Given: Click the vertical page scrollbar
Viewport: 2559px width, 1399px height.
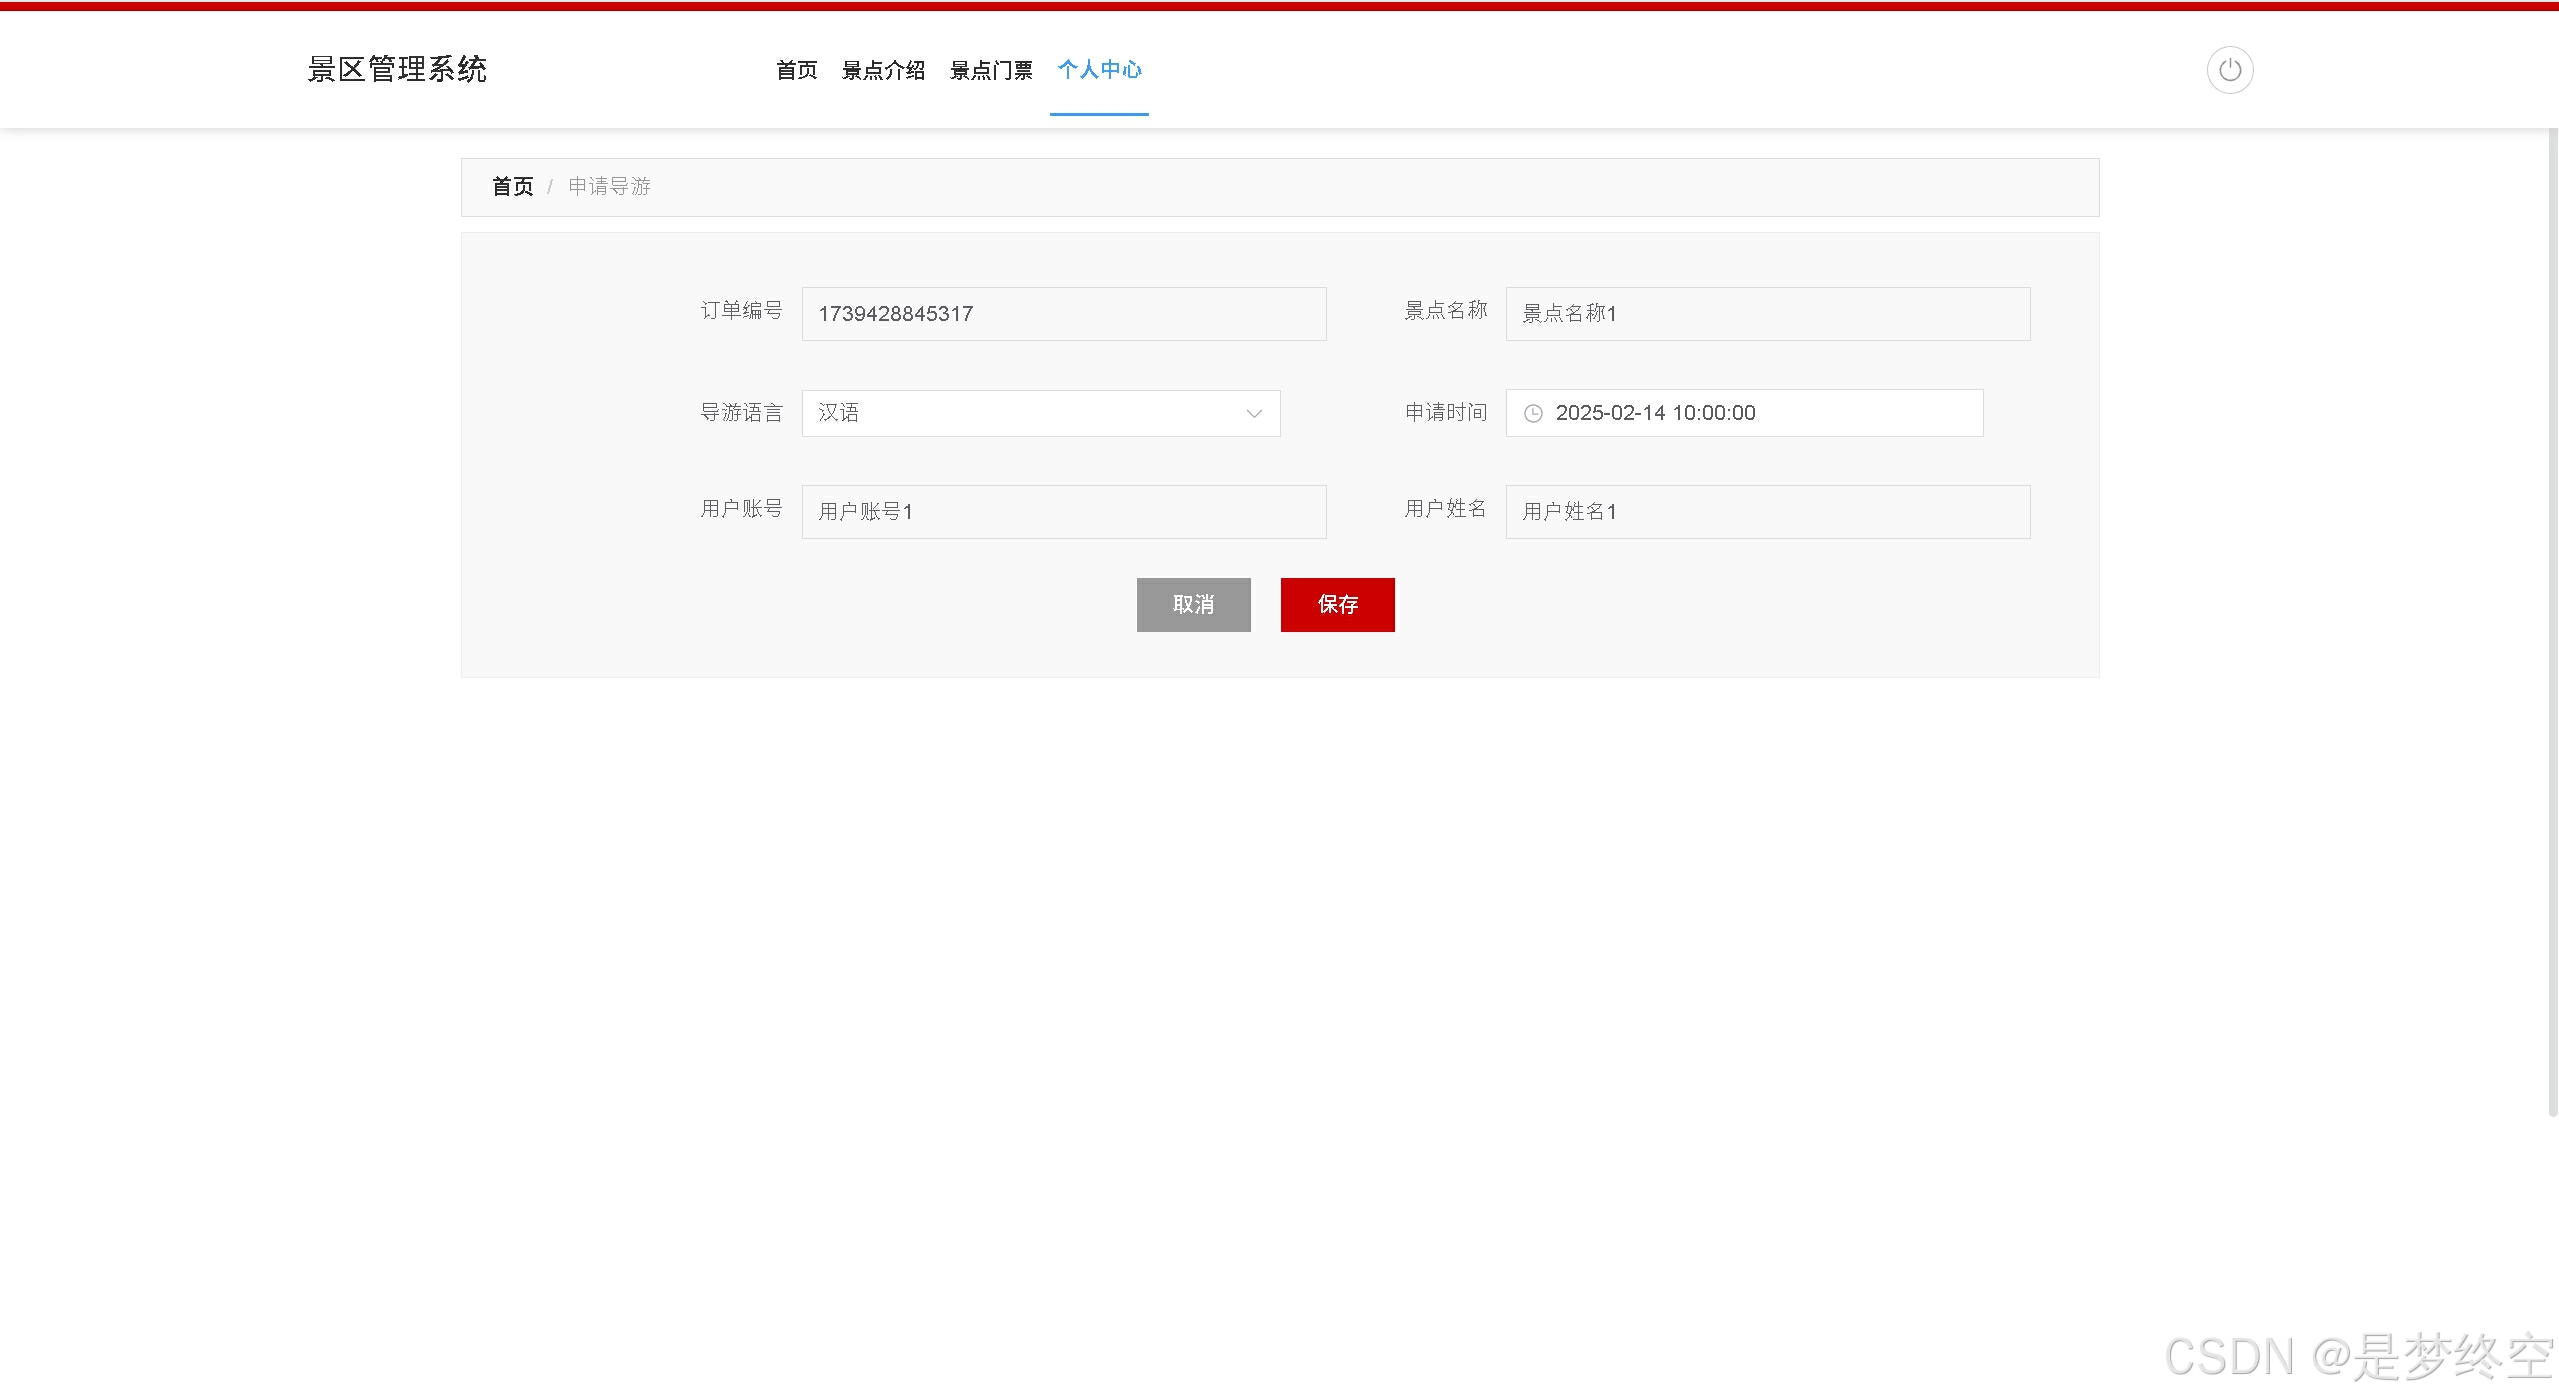Looking at the screenshot, I should click(2552, 620).
